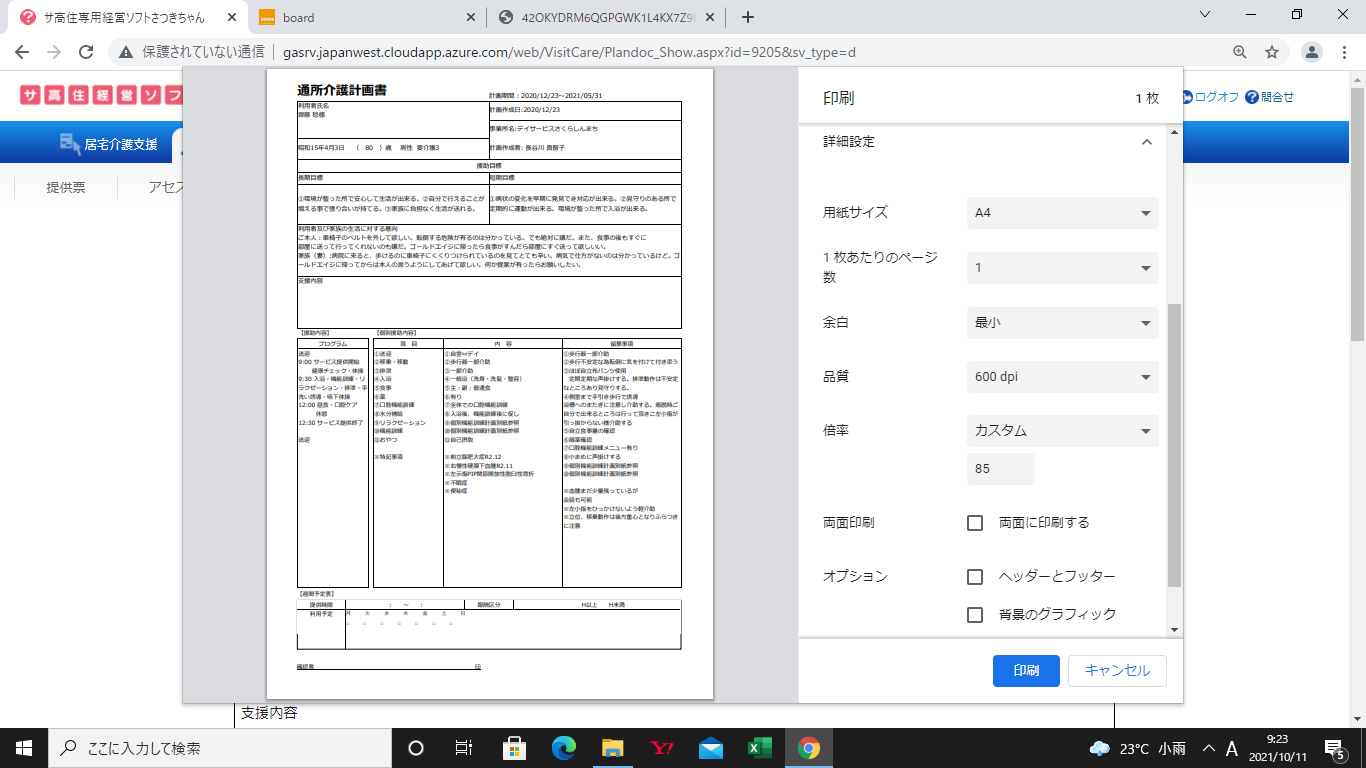Enable 両面に印刷する checkbox

click(x=975, y=523)
